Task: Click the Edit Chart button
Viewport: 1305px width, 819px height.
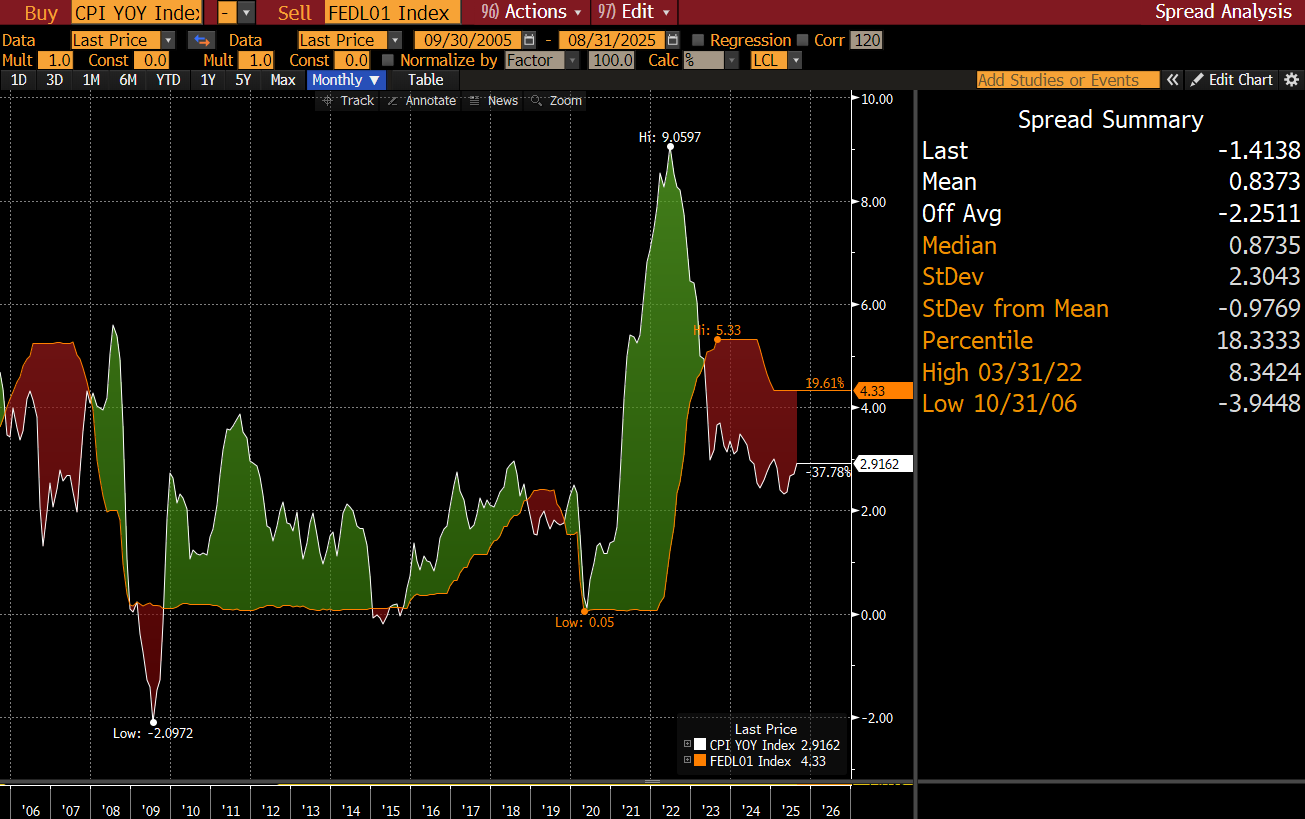Action: [1231, 80]
